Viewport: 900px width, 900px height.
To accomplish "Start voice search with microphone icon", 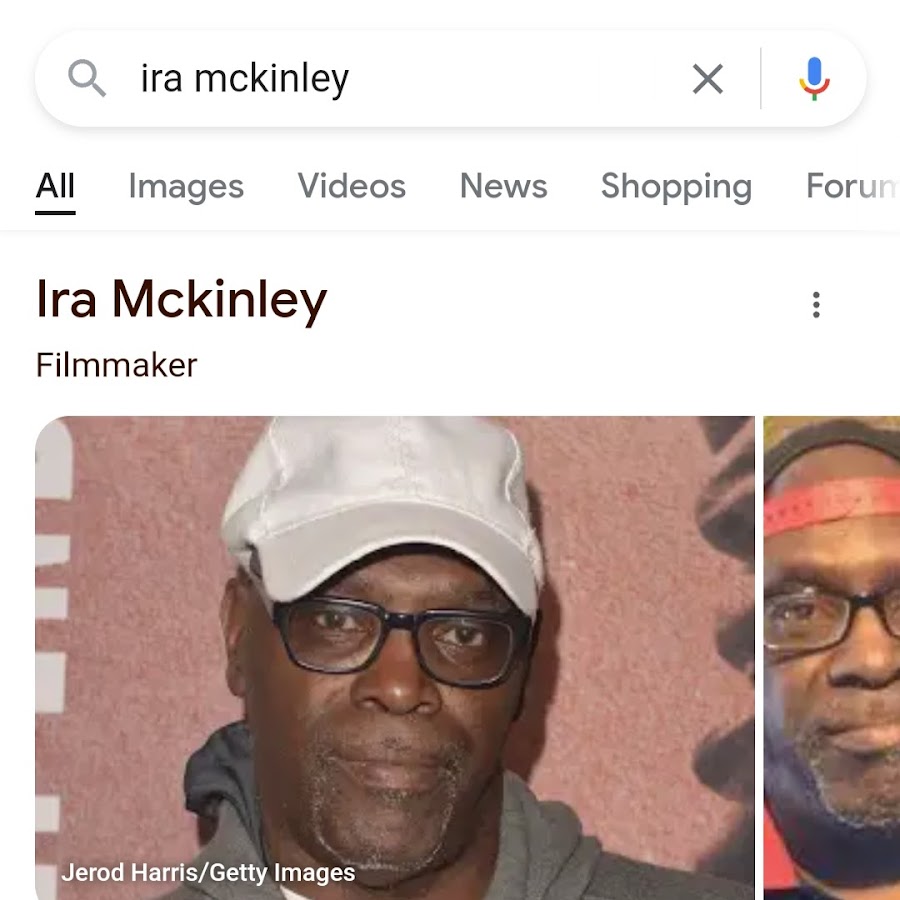I will coord(814,79).
